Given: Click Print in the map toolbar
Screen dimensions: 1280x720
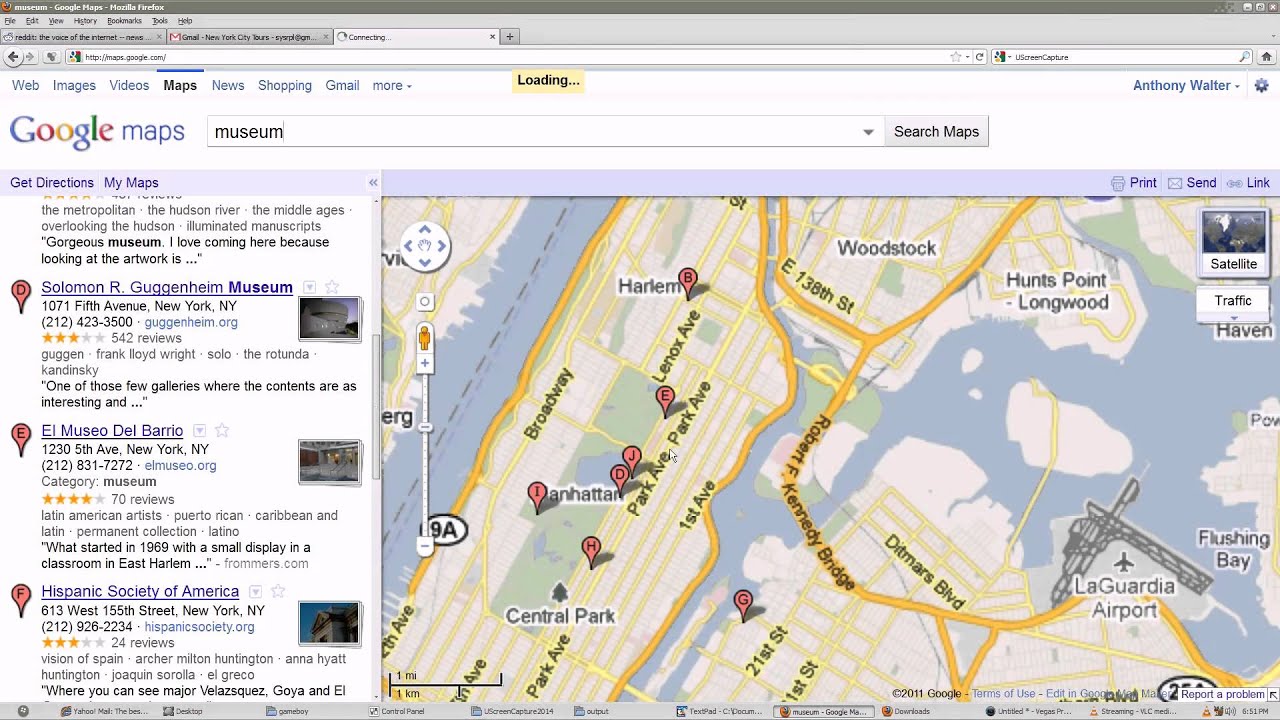Looking at the screenshot, I should pyautogui.click(x=1134, y=183).
